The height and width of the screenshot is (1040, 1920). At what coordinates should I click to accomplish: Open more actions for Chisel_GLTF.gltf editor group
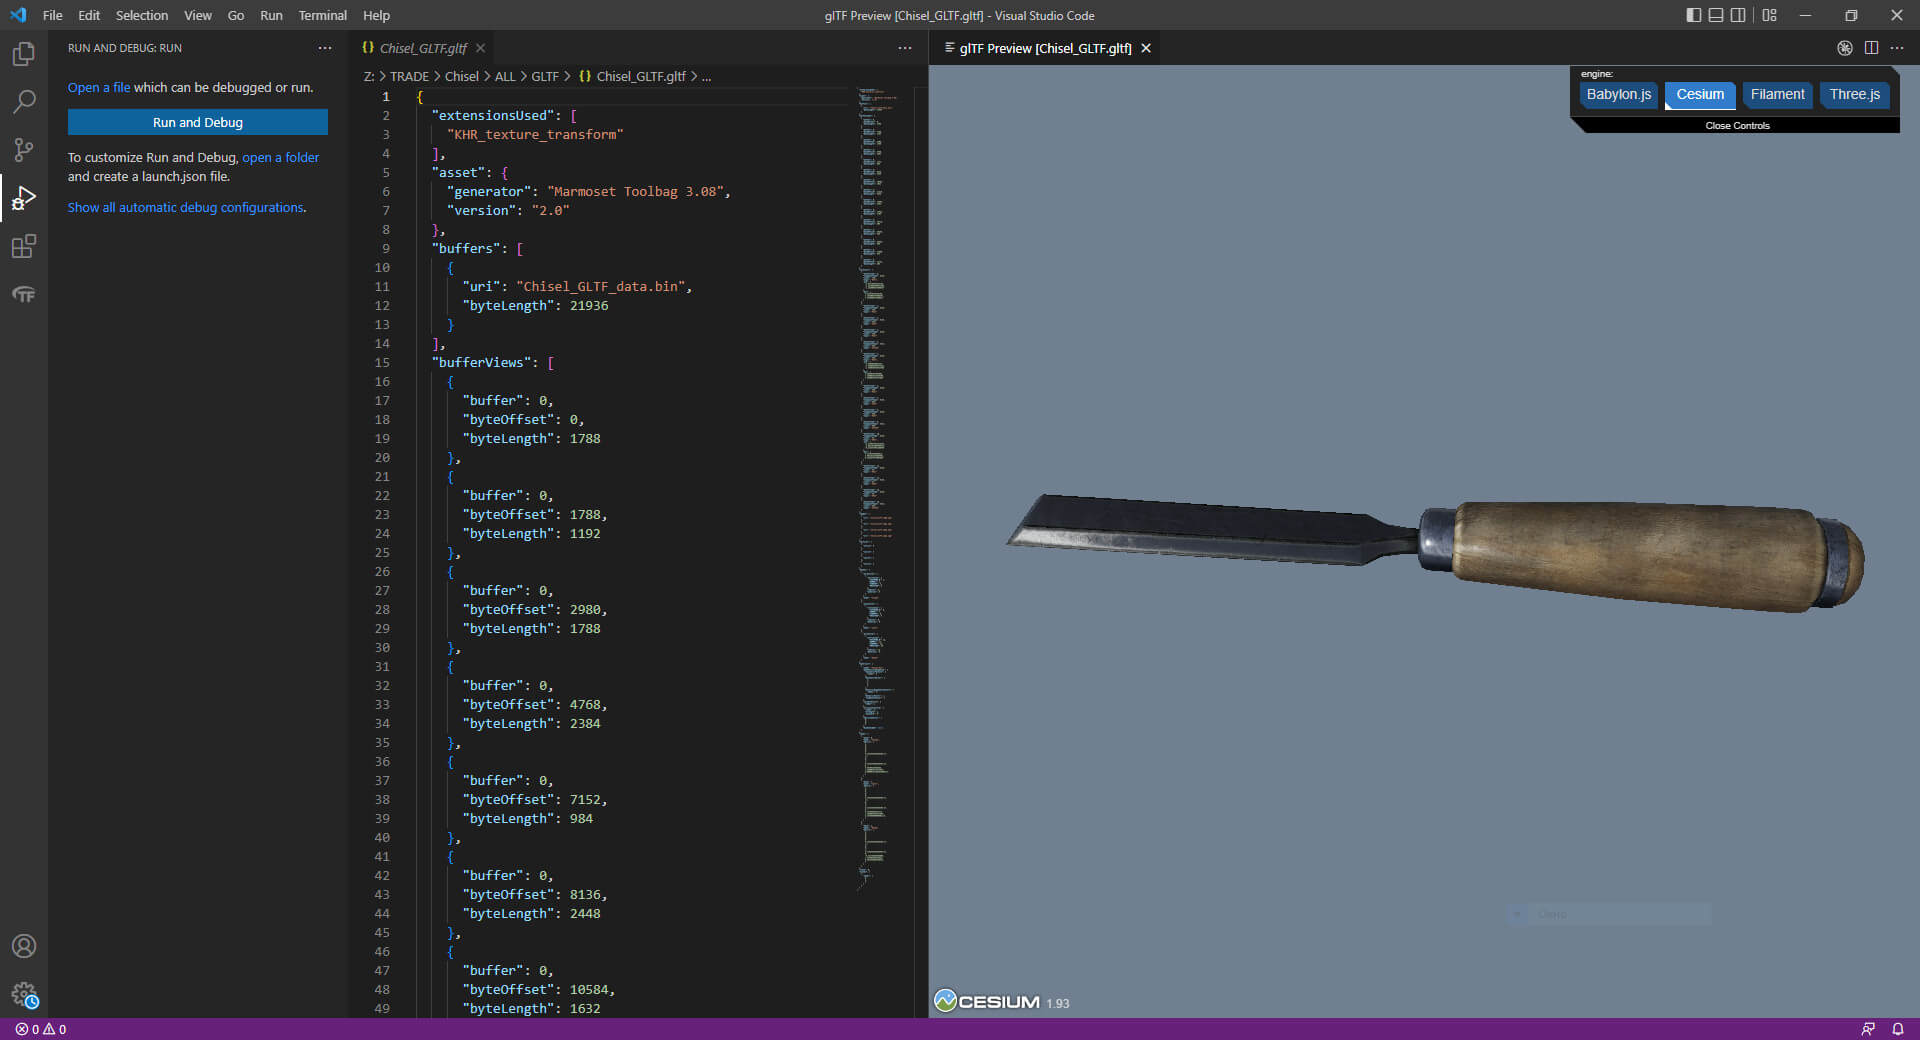905,48
